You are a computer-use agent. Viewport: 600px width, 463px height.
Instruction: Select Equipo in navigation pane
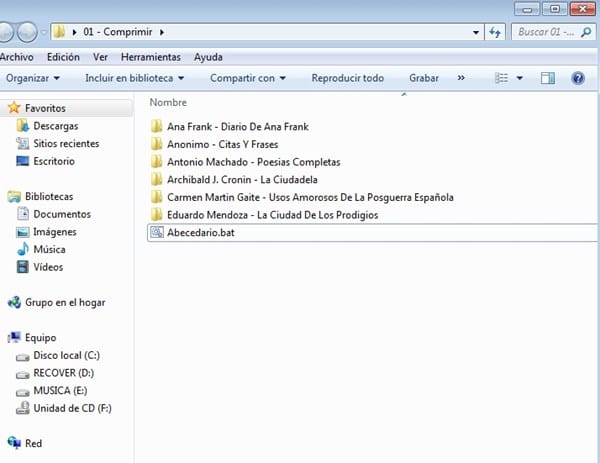pyautogui.click(x=41, y=338)
